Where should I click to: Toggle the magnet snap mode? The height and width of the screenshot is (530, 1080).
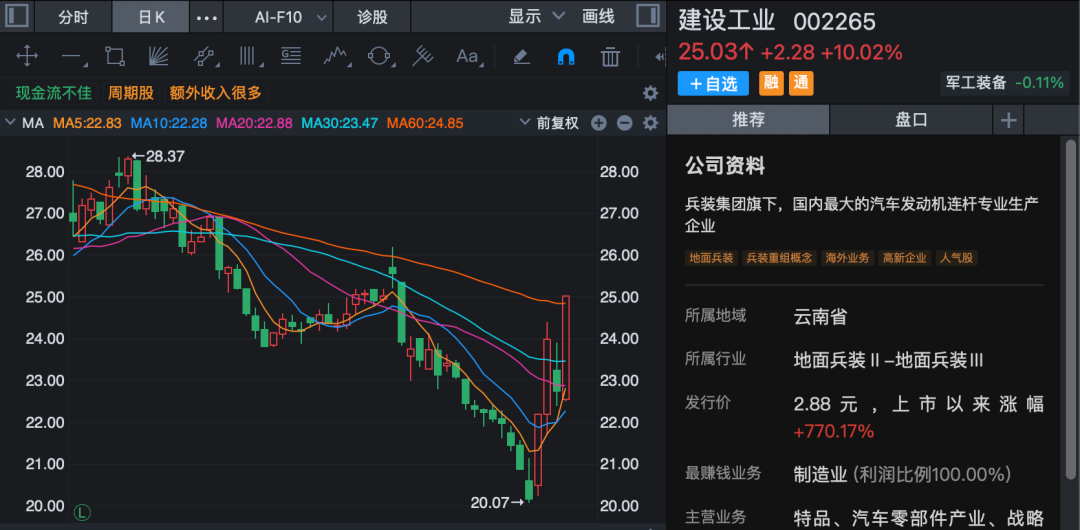pyautogui.click(x=565, y=56)
